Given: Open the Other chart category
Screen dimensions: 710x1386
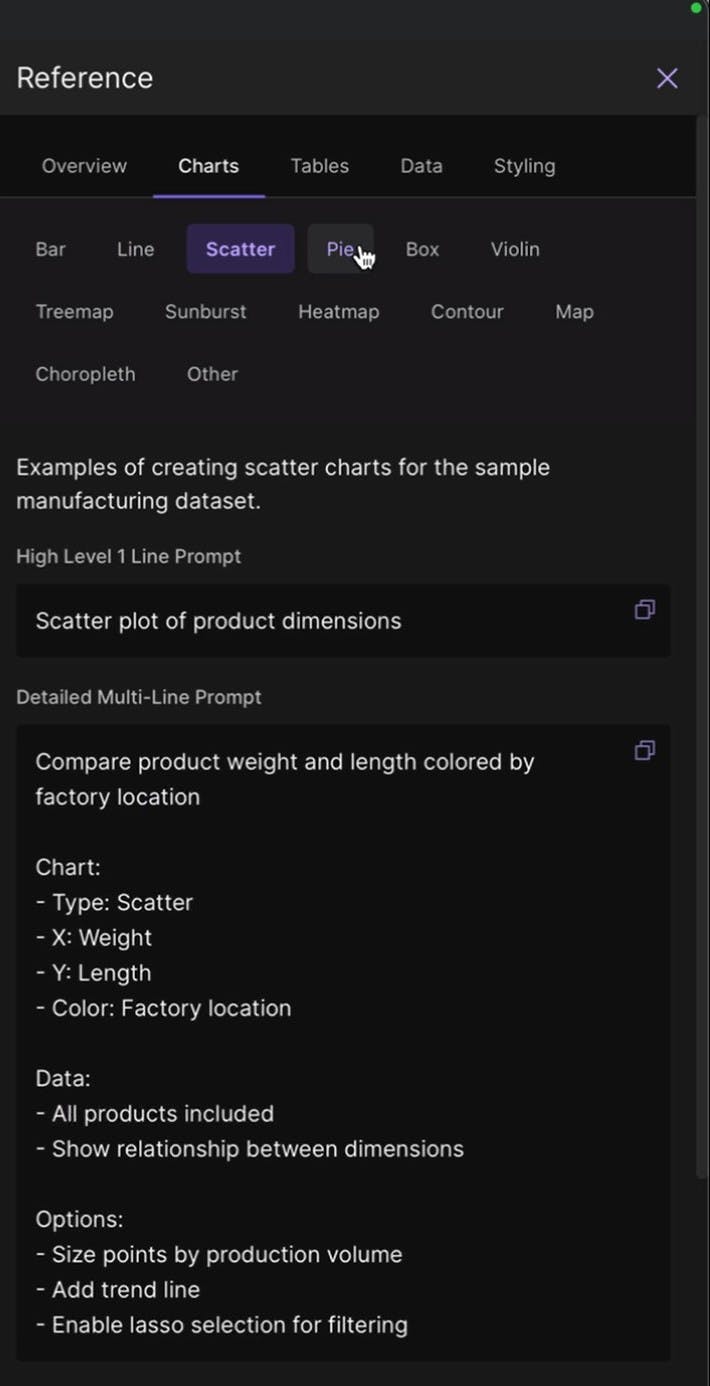Looking at the screenshot, I should [212, 373].
